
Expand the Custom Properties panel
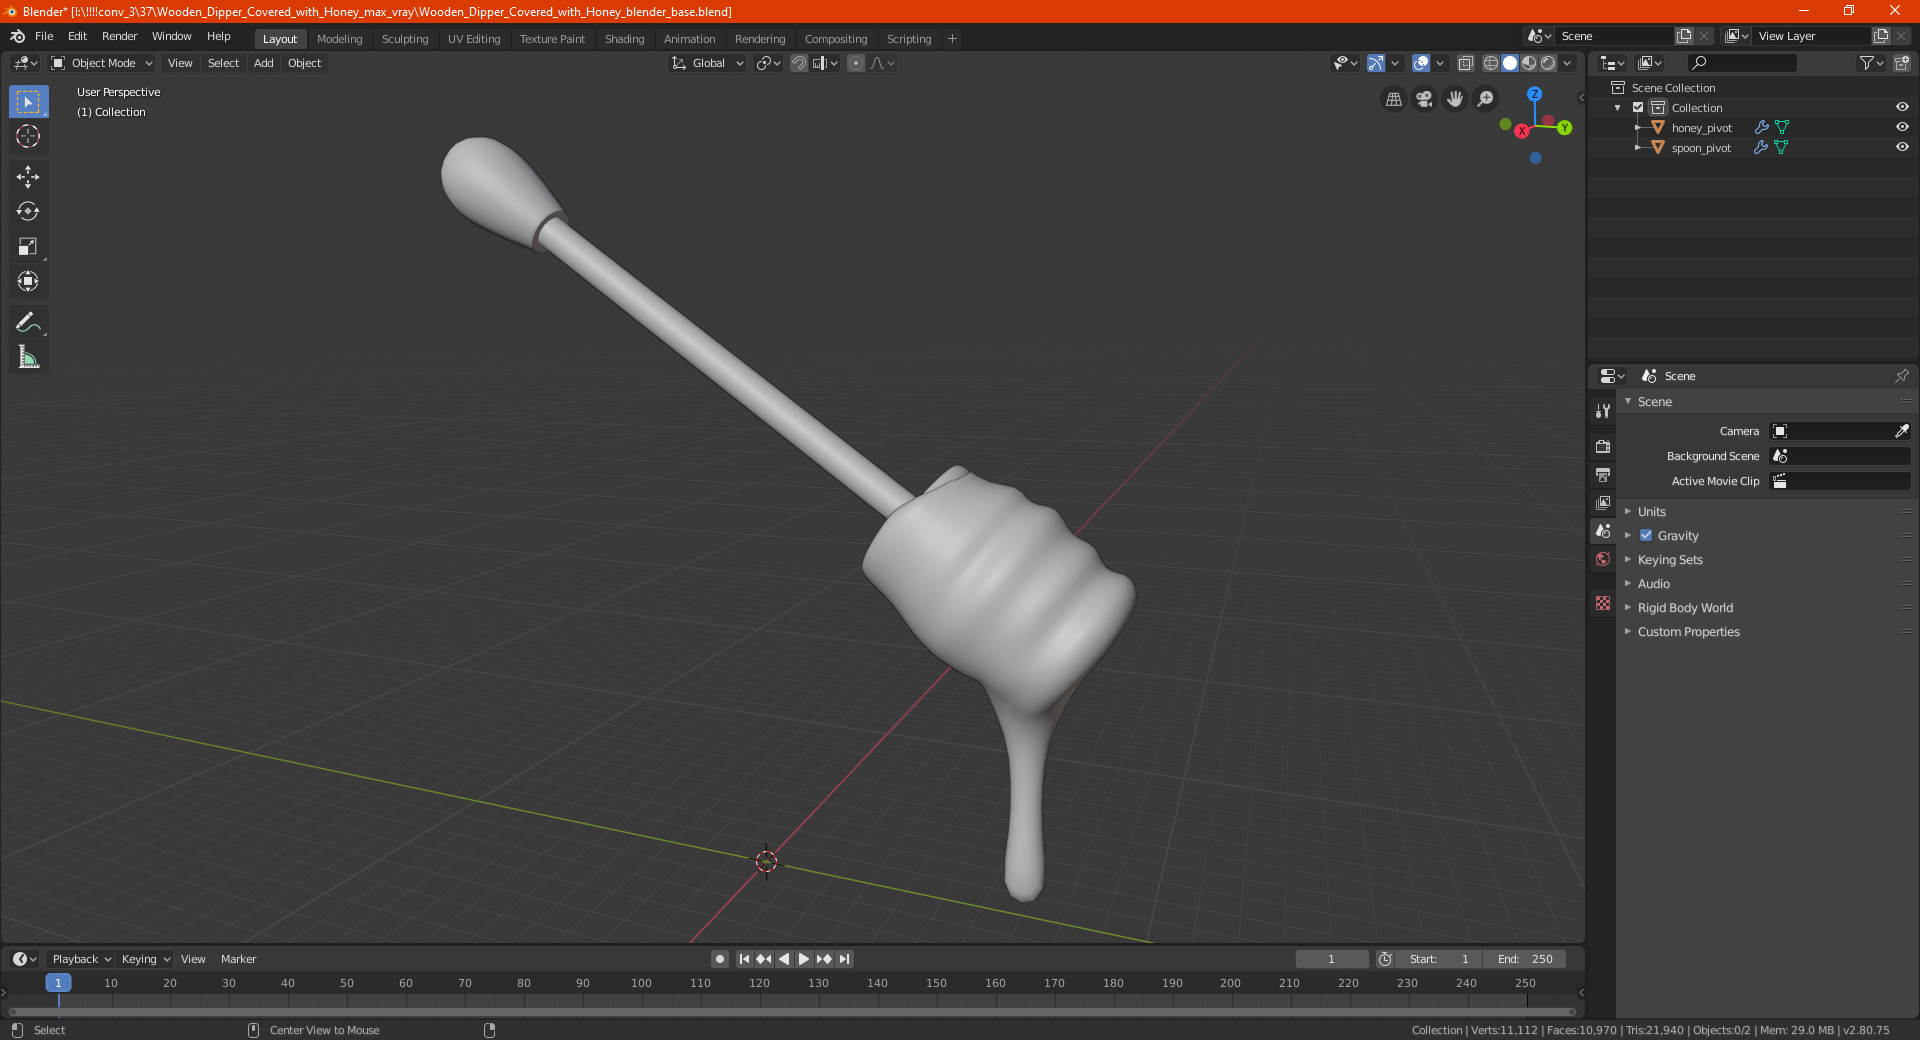pyautogui.click(x=1688, y=632)
